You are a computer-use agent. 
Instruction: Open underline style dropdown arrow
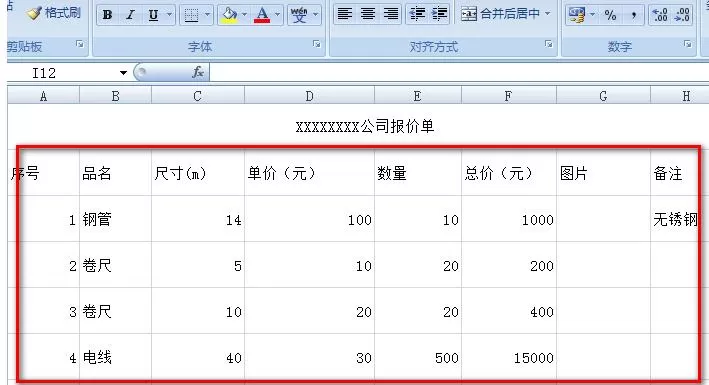(170, 15)
